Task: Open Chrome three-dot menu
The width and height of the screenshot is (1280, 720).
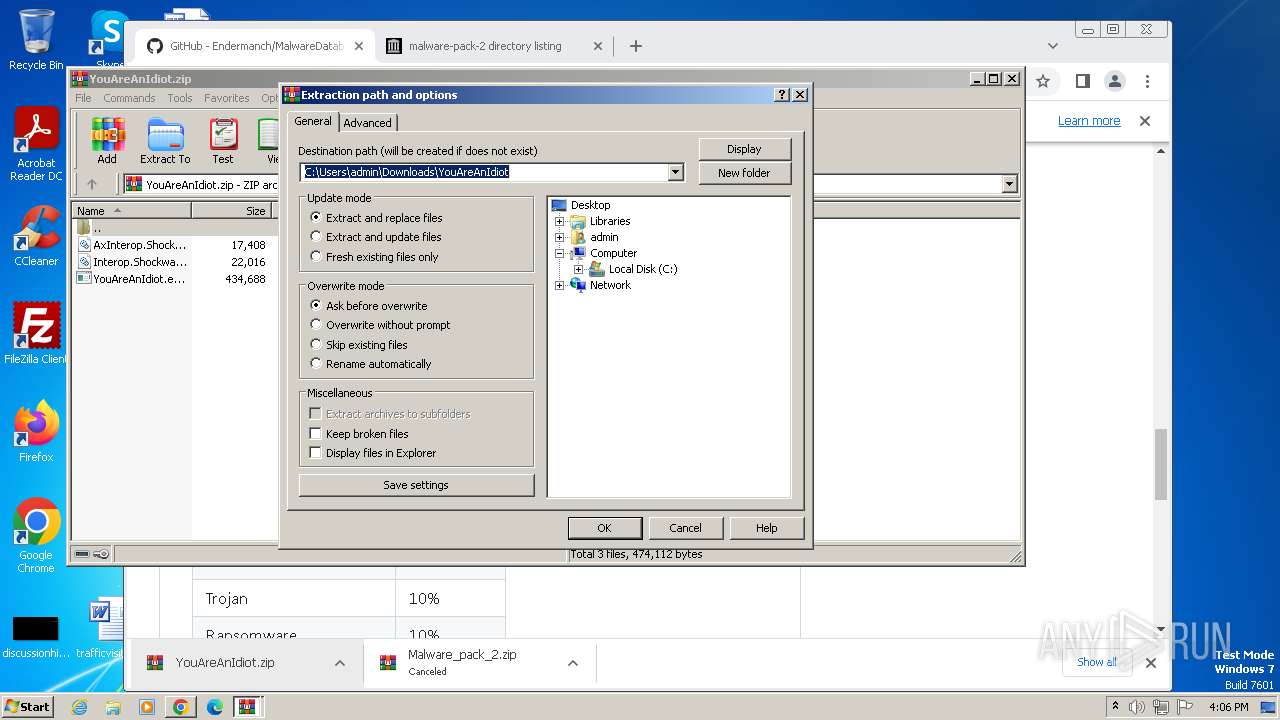Action: tap(1147, 81)
